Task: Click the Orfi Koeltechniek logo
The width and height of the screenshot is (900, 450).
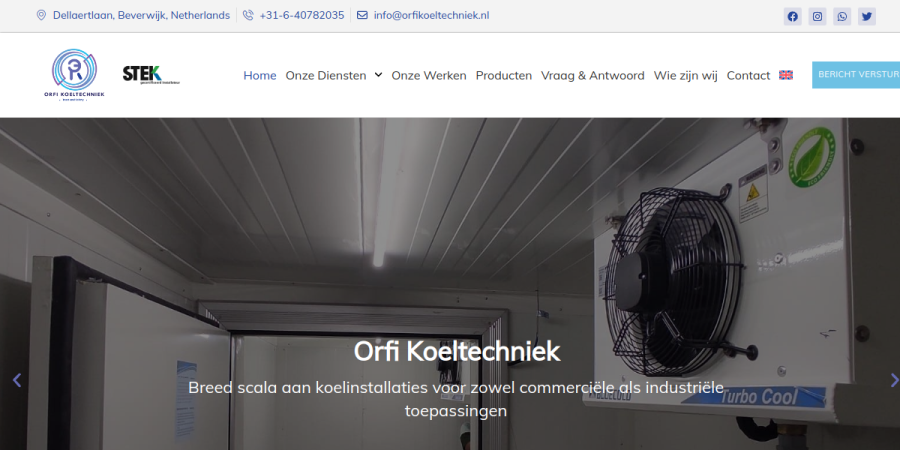Action: point(75,75)
